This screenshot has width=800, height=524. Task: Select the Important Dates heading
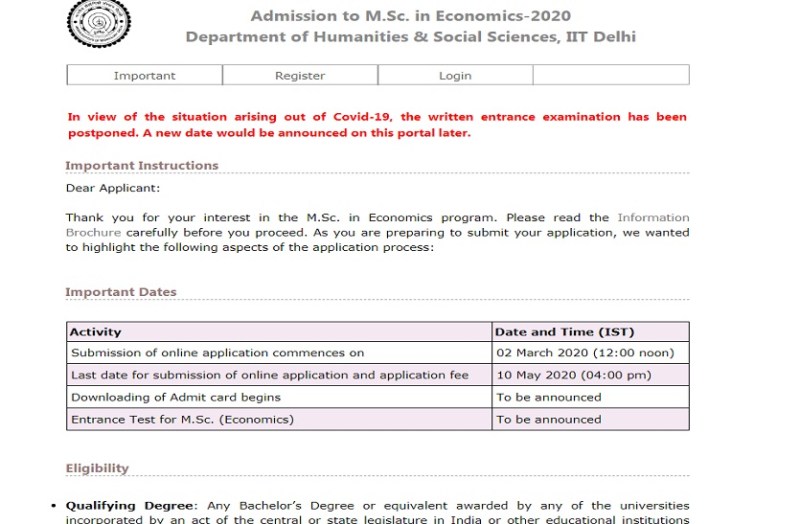click(121, 293)
